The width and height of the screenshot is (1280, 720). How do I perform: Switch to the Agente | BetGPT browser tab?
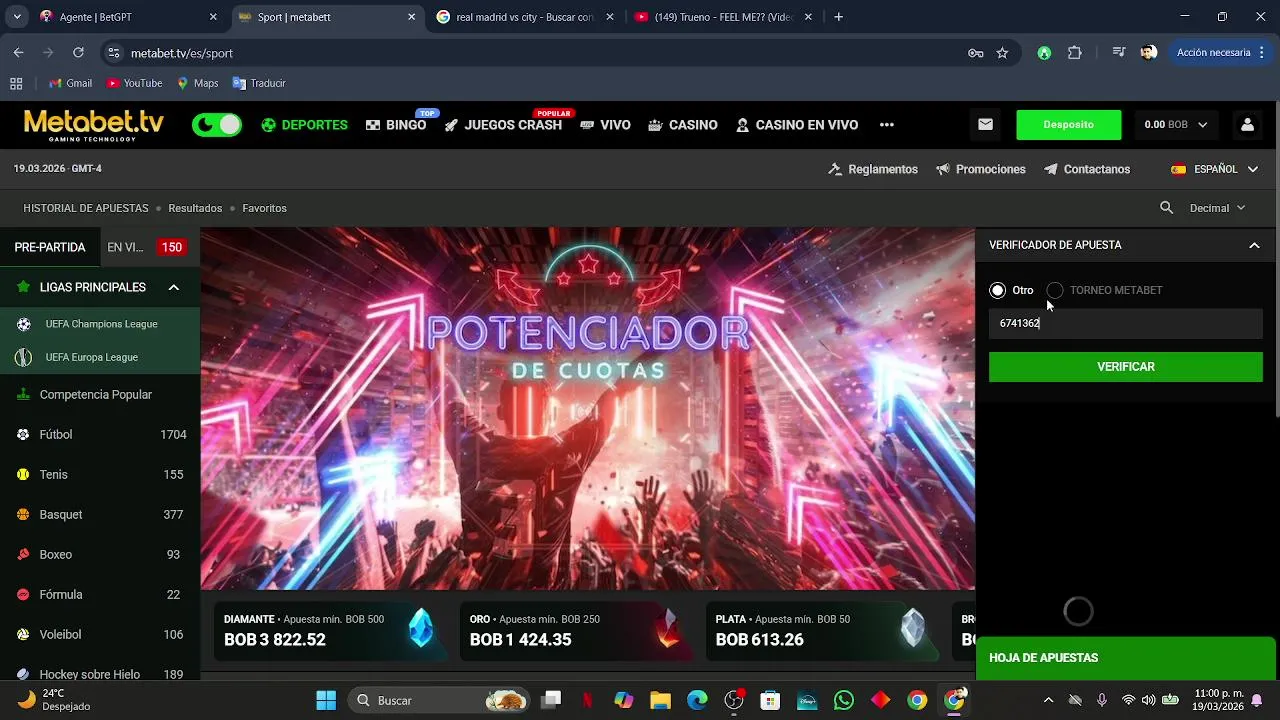pyautogui.click(x=128, y=17)
